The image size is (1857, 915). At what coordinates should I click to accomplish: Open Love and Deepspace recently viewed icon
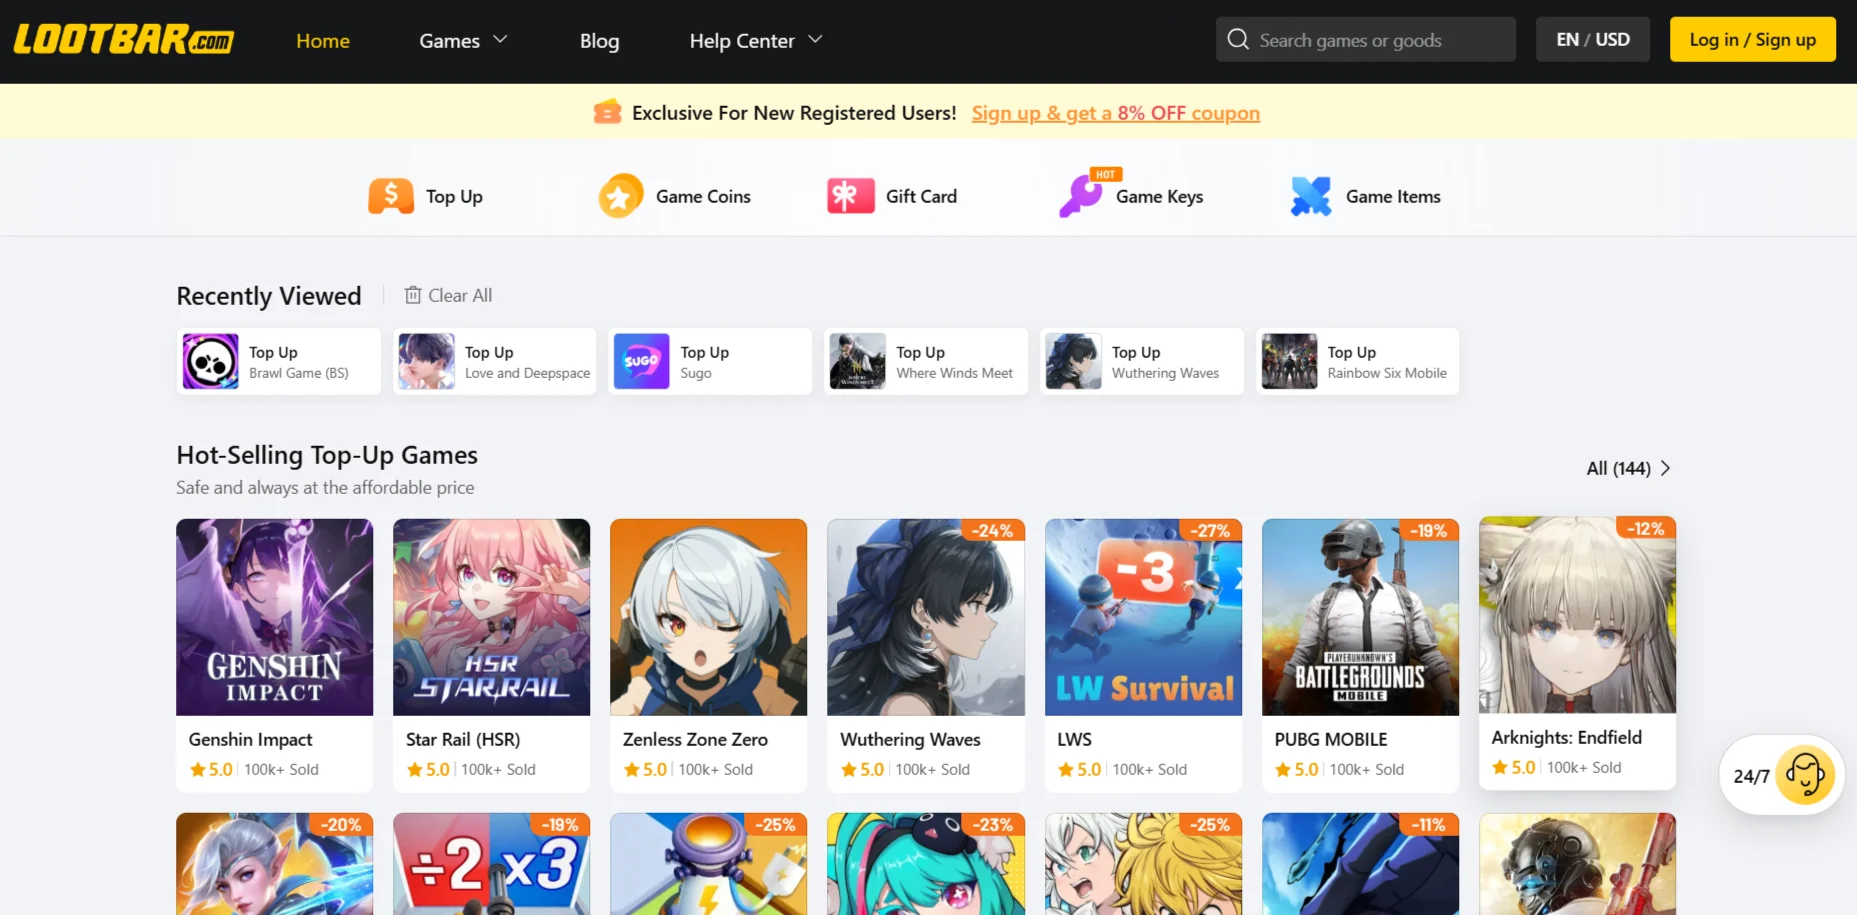426,361
